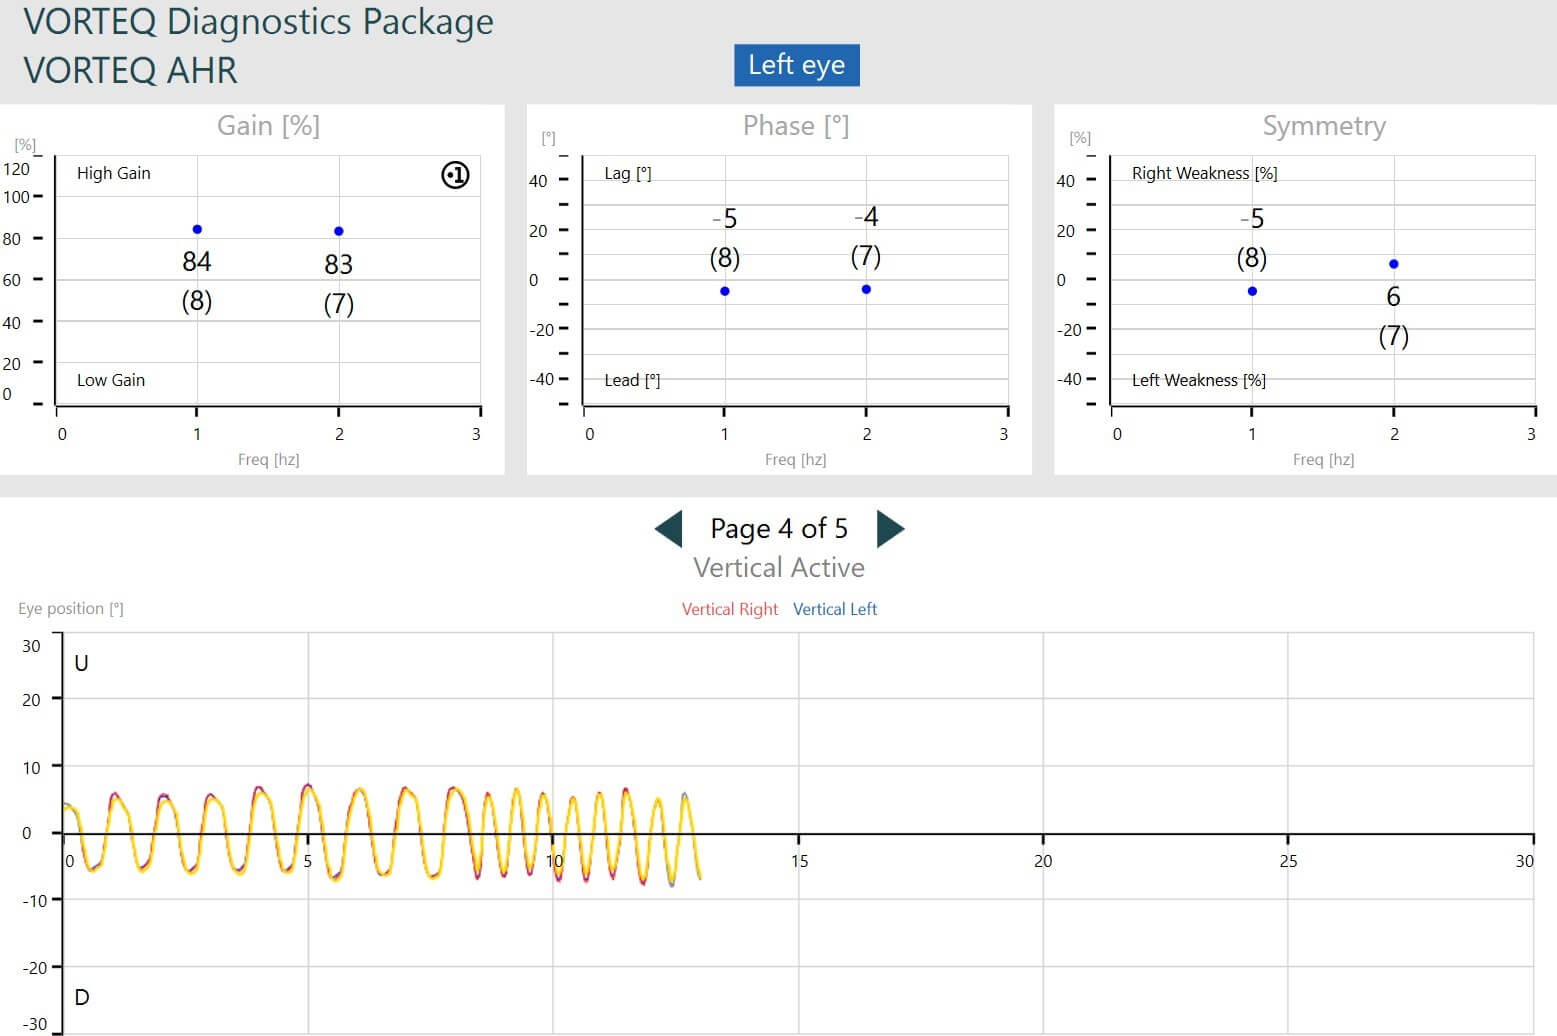
Task: Click the Phase data point at 2 Hz
Action: 866,289
